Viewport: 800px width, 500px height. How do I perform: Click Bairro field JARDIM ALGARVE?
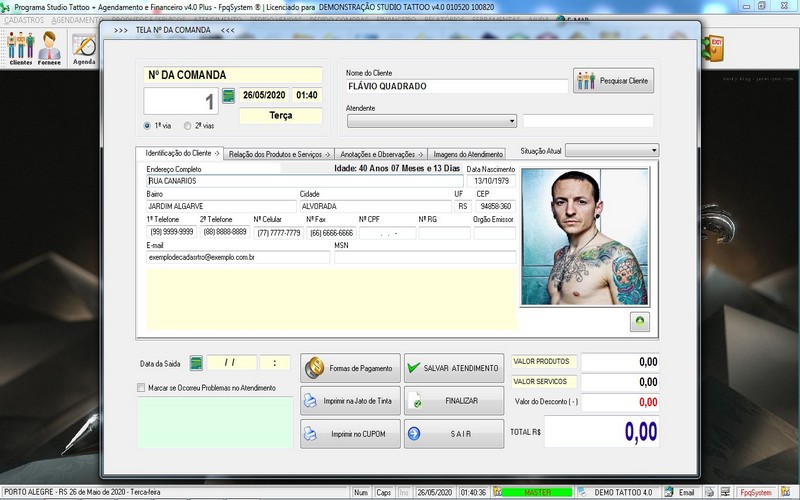coord(221,206)
